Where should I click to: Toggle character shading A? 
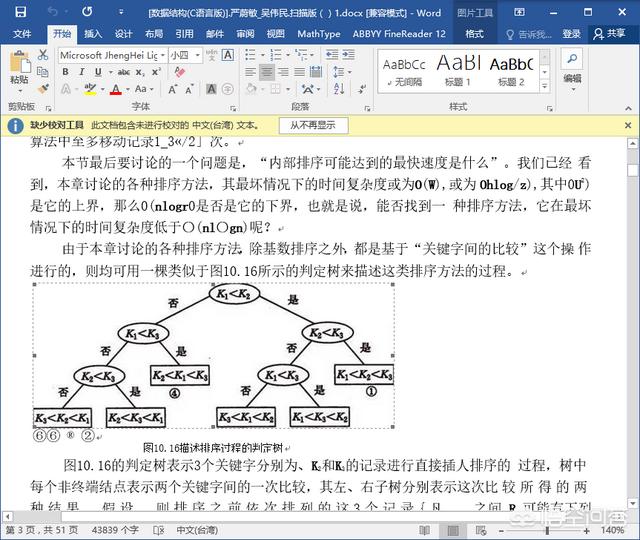point(211,89)
